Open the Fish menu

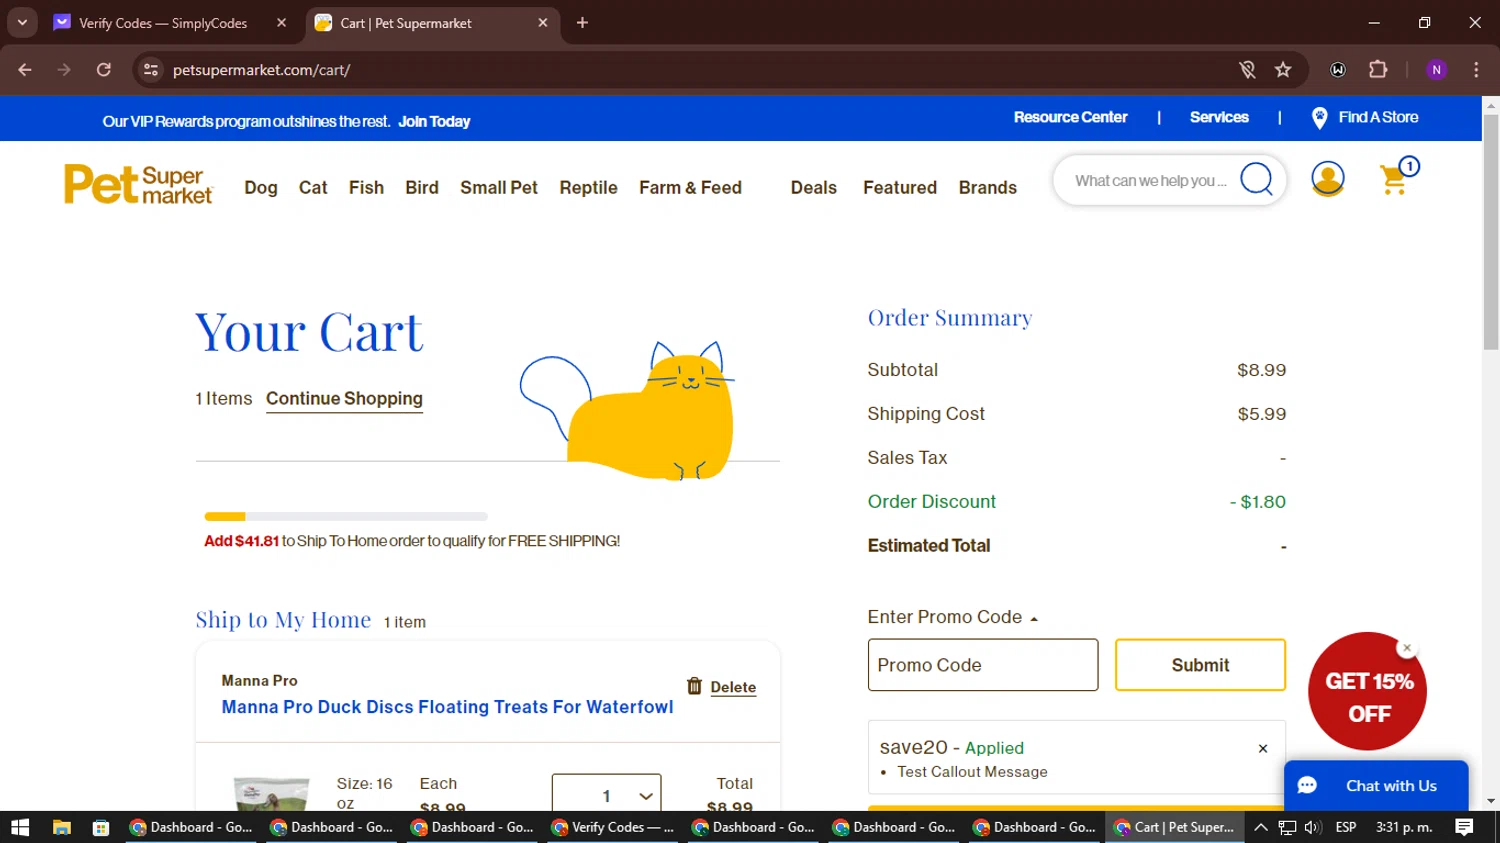[366, 188]
